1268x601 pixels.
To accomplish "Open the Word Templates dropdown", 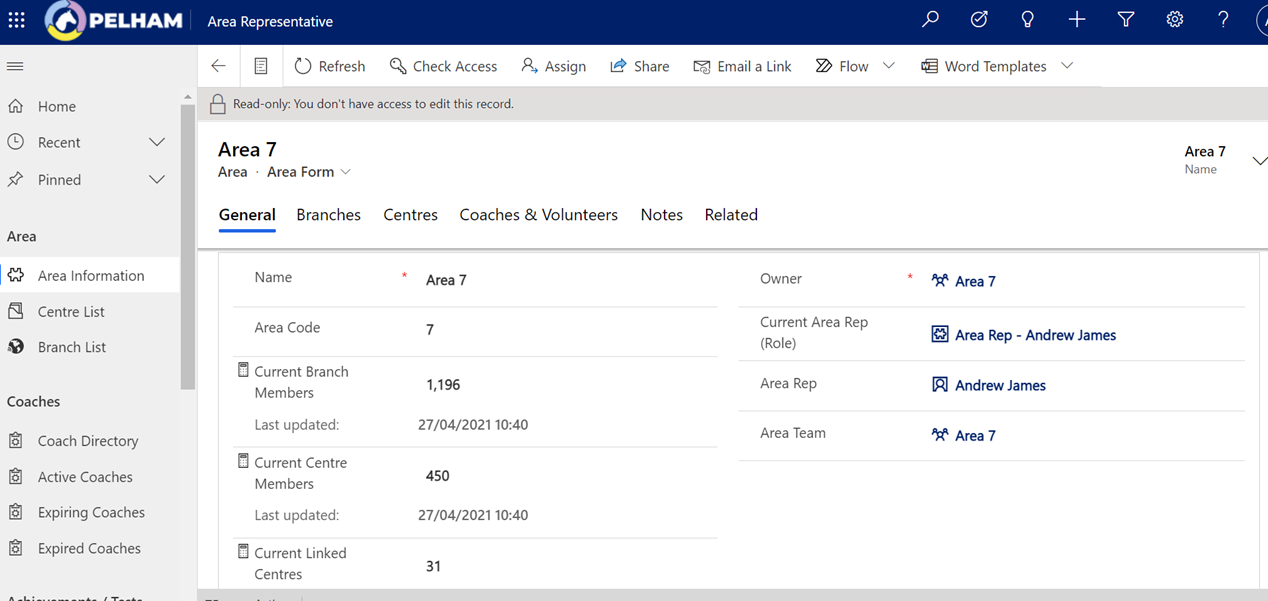I will [1066, 66].
